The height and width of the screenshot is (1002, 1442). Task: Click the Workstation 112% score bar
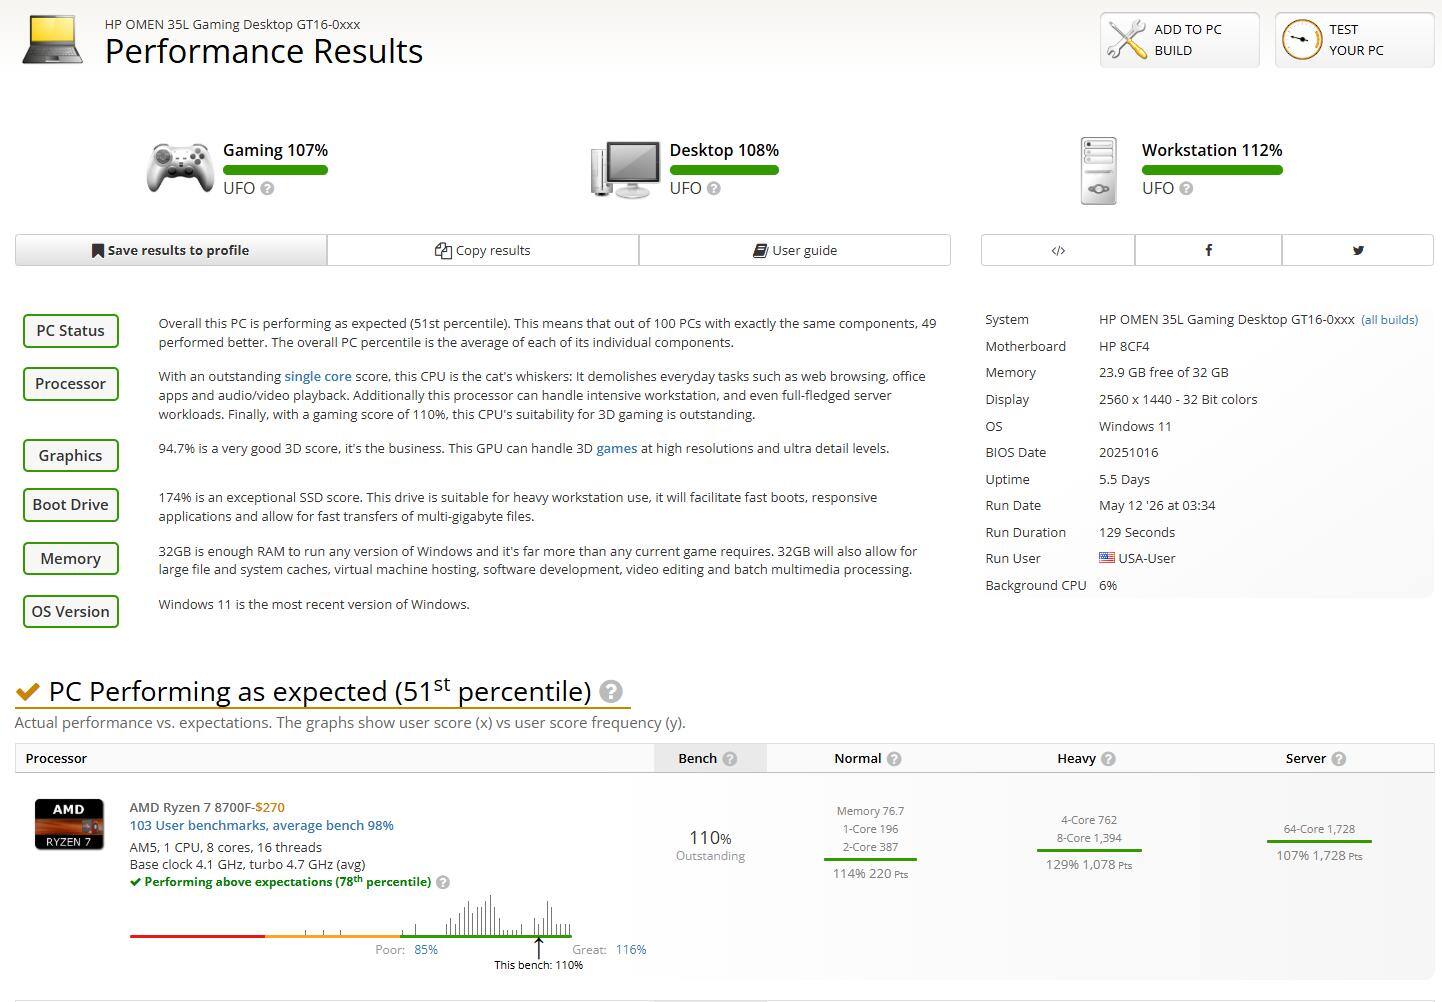(1212, 170)
